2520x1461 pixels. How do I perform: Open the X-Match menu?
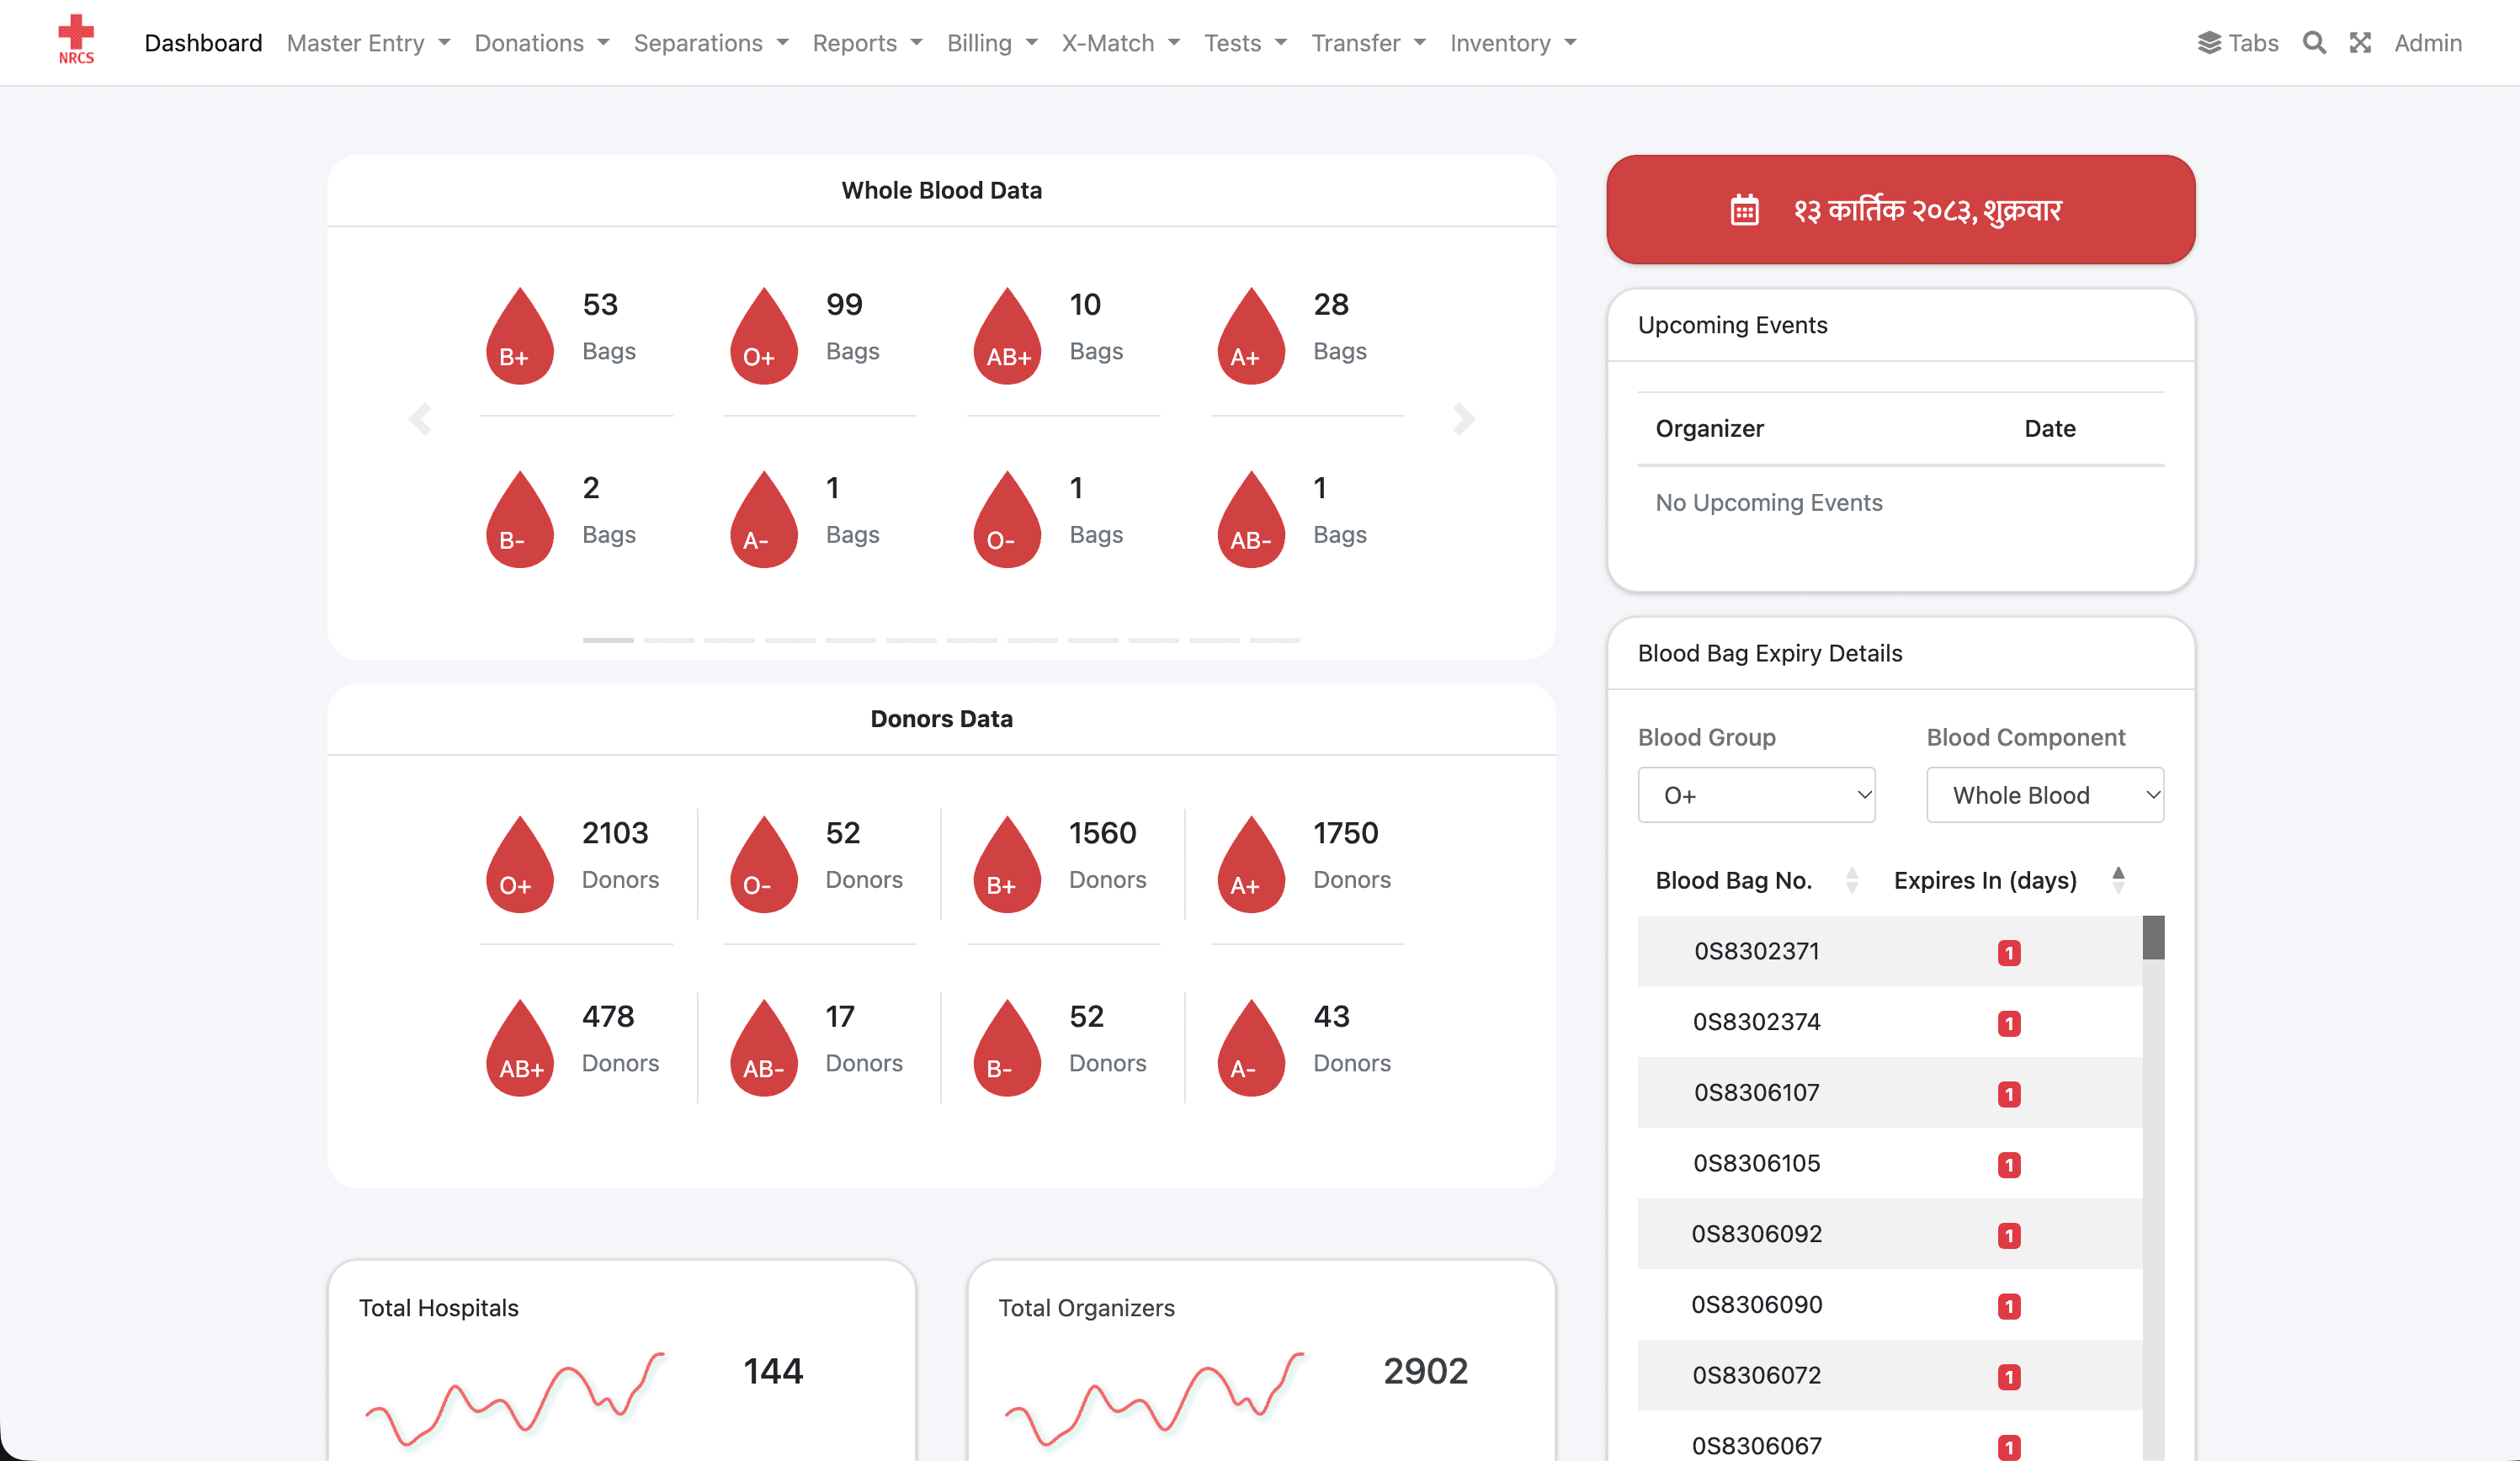click(x=1120, y=43)
